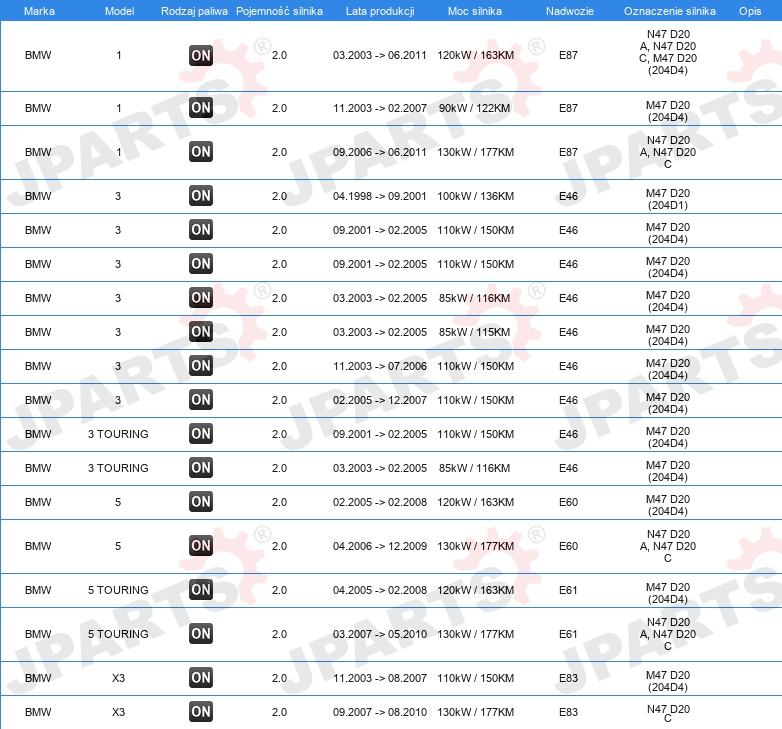Select the date range 11.2003 -> 02.2007
The height and width of the screenshot is (729, 782).
point(380,108)
